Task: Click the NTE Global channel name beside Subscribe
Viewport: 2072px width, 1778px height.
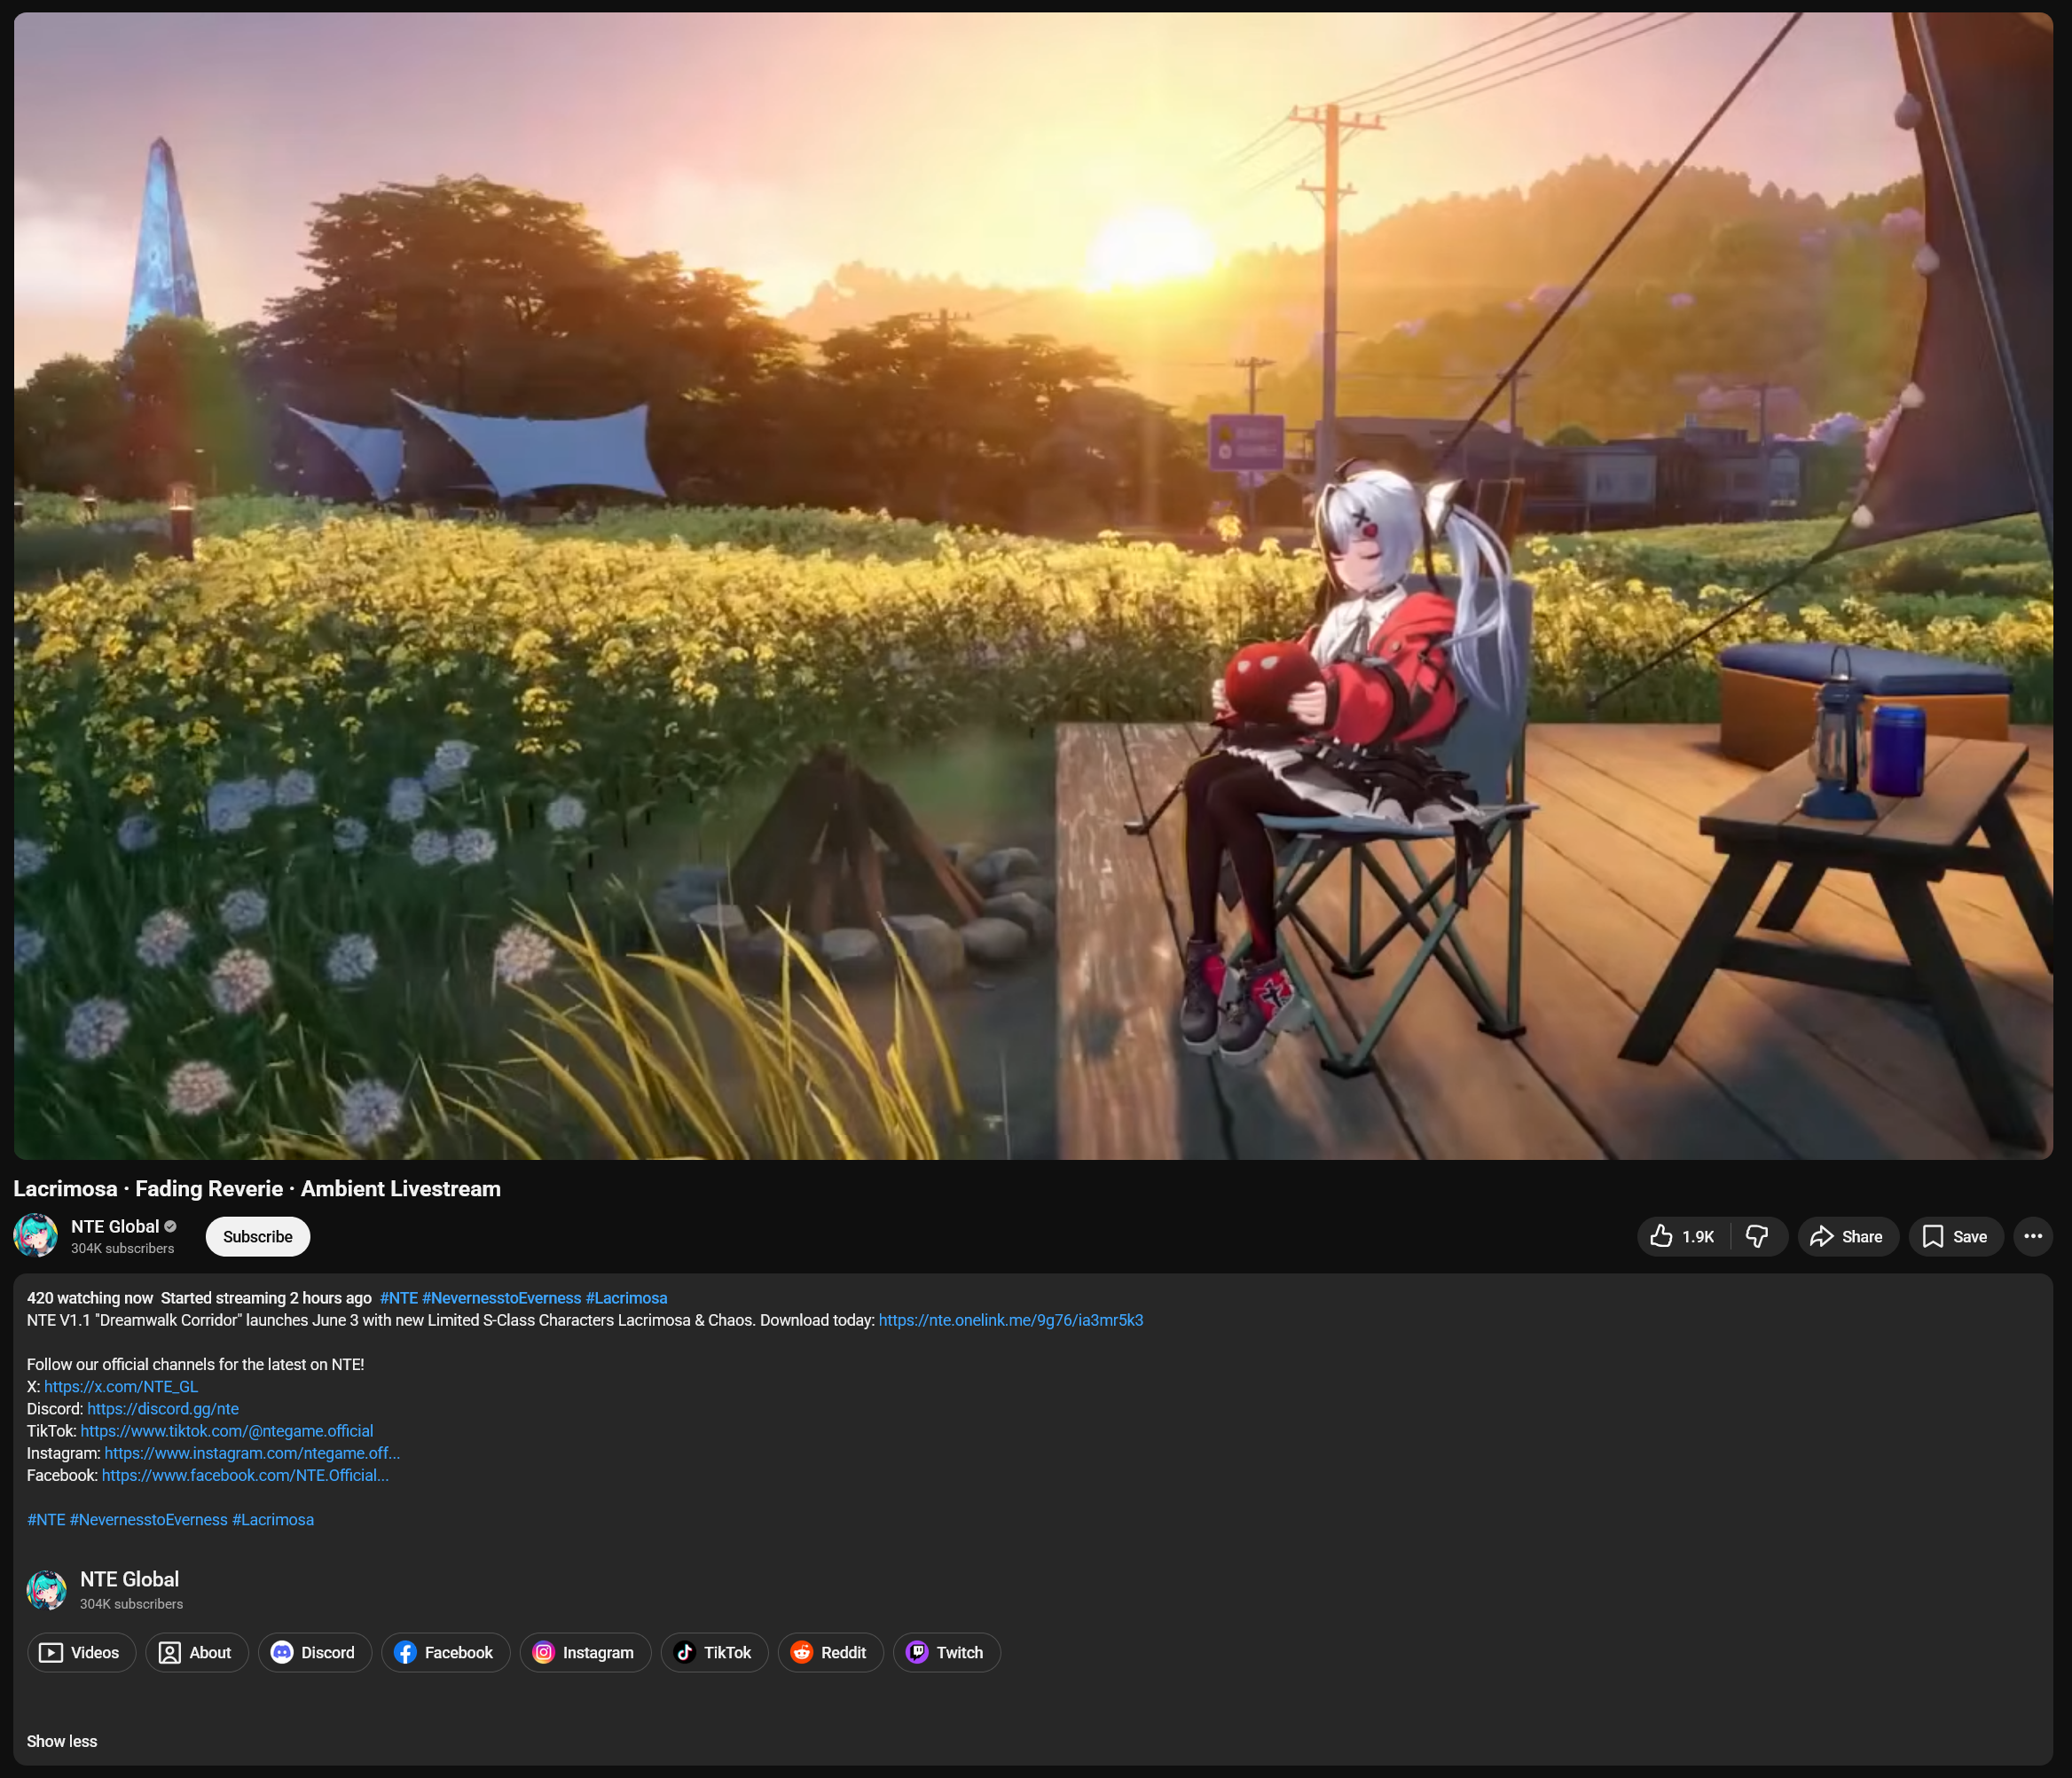Action: click(x=115, y=1227)
